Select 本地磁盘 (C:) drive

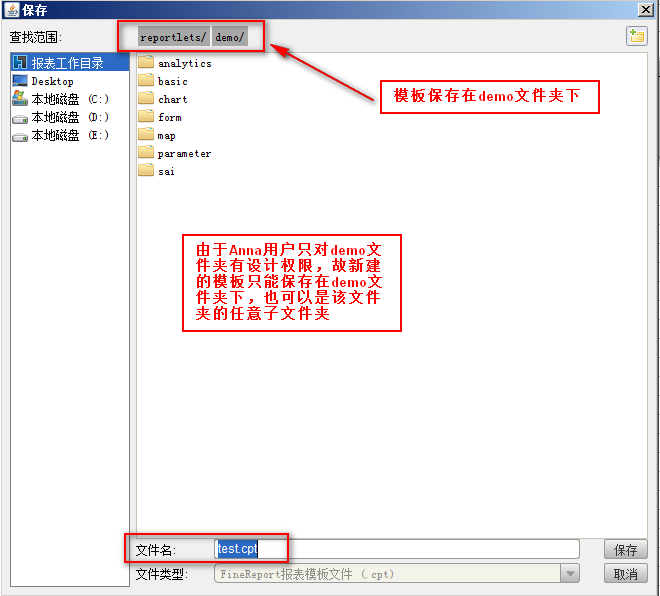[x=70, y=99]
